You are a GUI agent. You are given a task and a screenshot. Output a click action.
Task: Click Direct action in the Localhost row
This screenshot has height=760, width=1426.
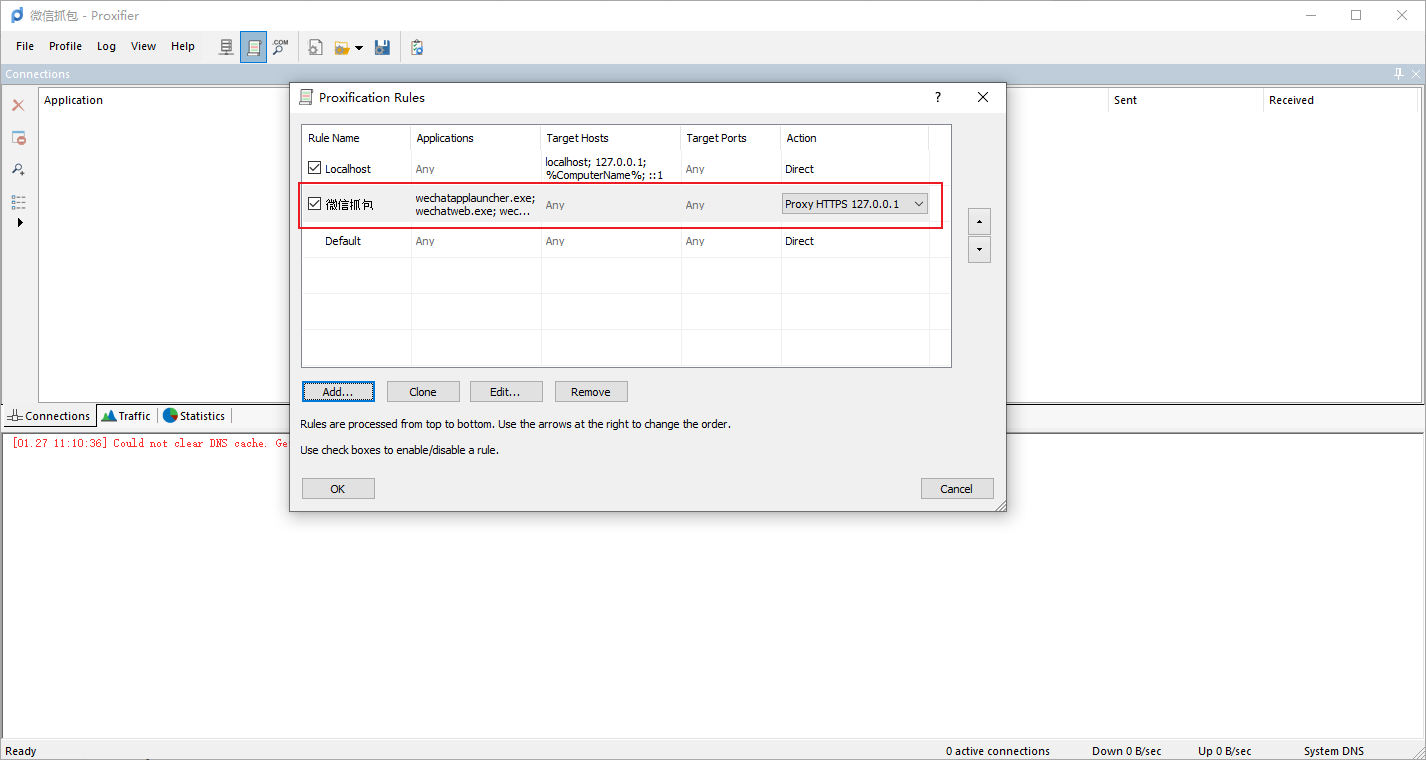[800, 169]
